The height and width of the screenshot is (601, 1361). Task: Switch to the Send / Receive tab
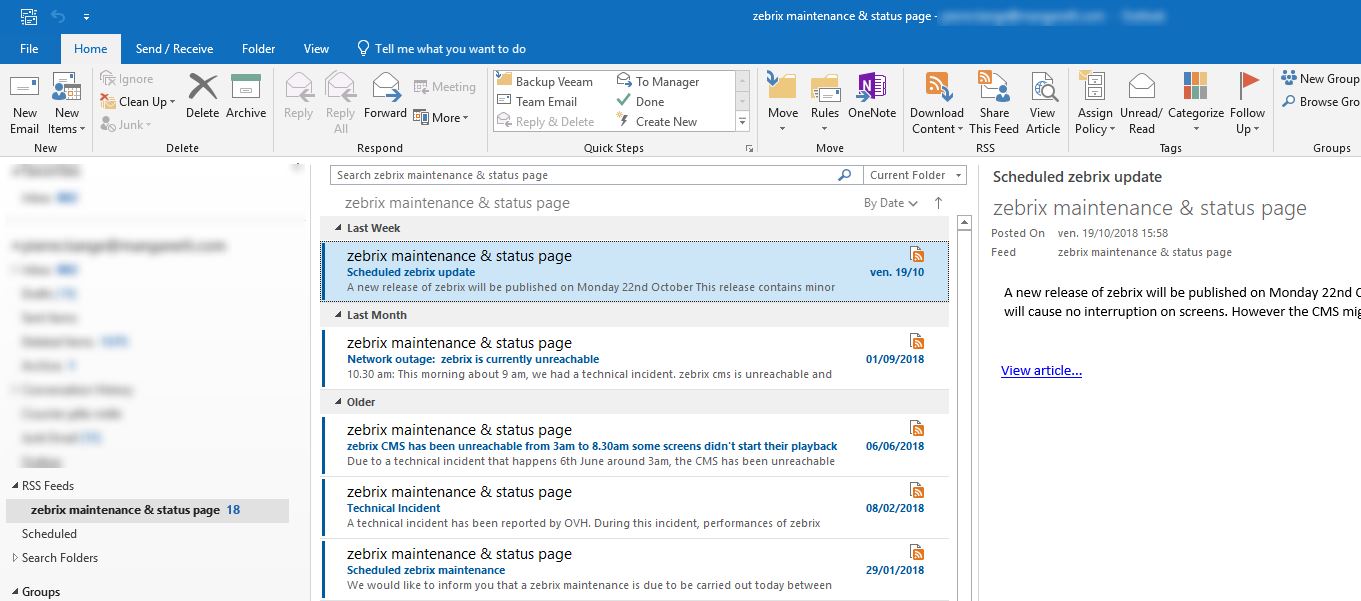coord(174,48)
